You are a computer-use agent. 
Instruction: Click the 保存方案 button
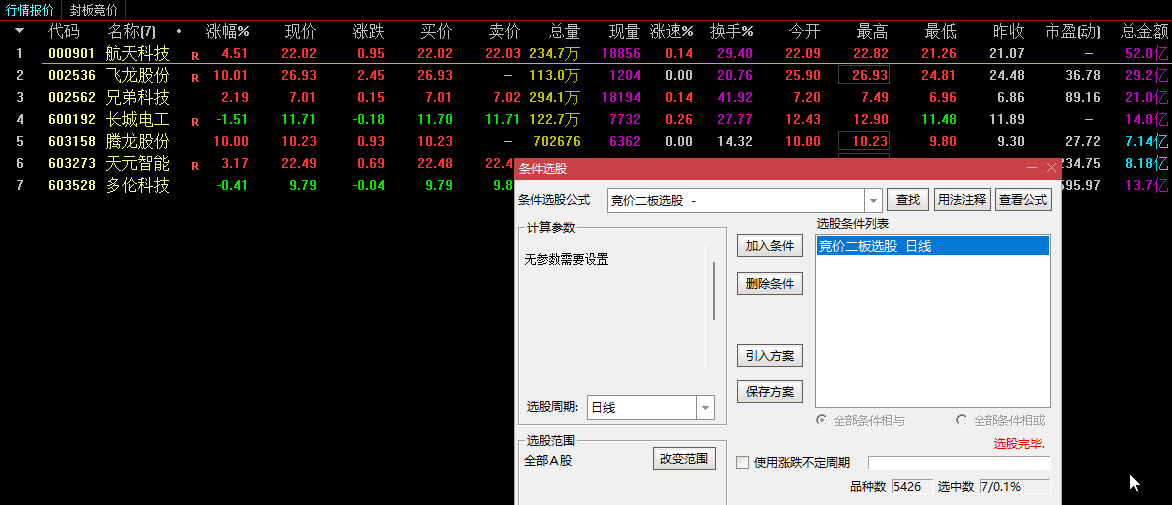pos(770,391)
